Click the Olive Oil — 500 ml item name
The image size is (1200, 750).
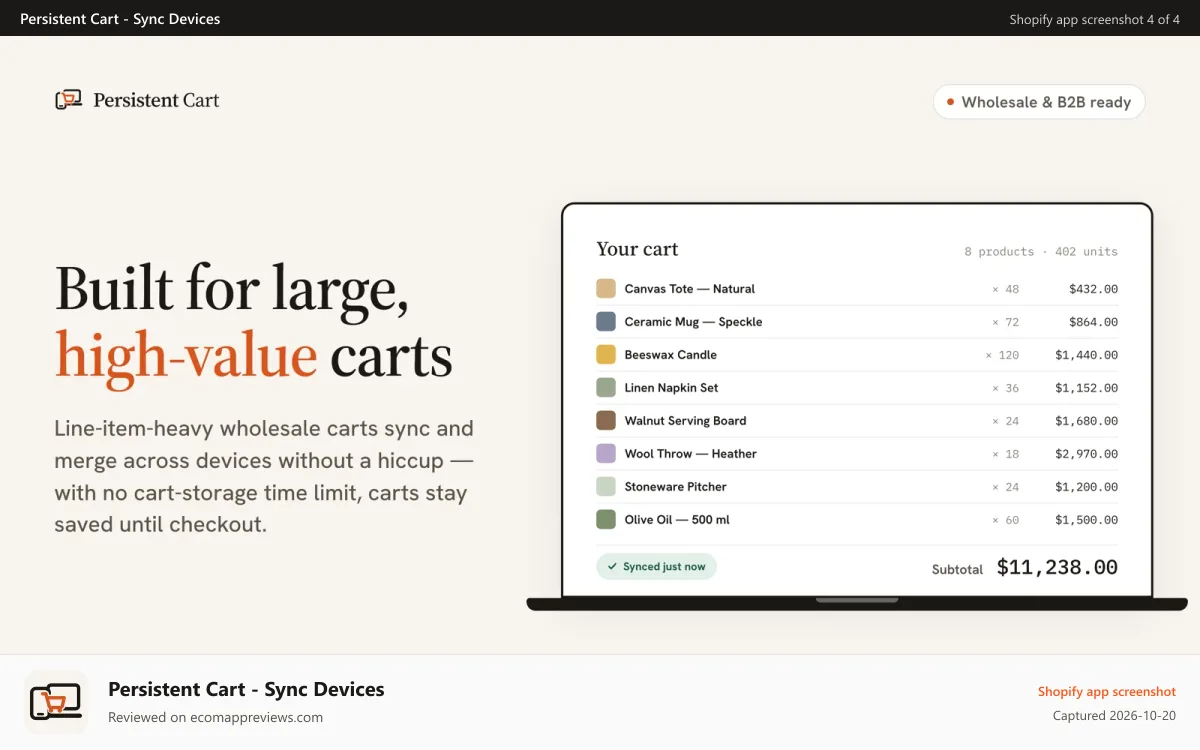677,520
